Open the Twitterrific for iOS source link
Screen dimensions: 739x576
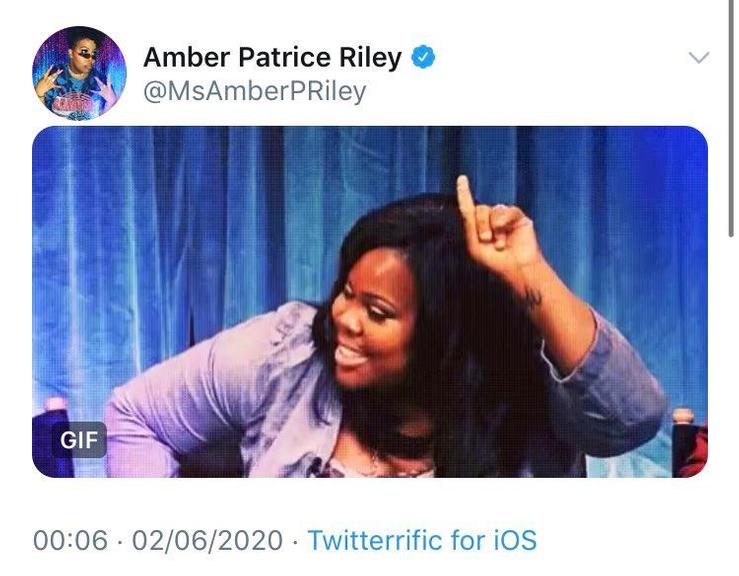(422, 540)
